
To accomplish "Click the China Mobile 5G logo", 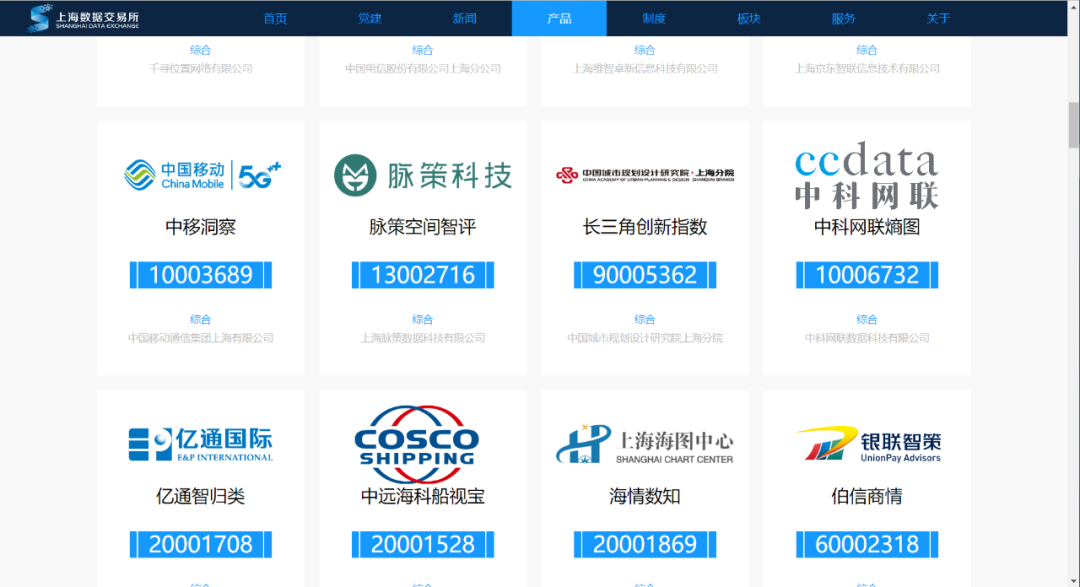I will (x=202, y=175).
